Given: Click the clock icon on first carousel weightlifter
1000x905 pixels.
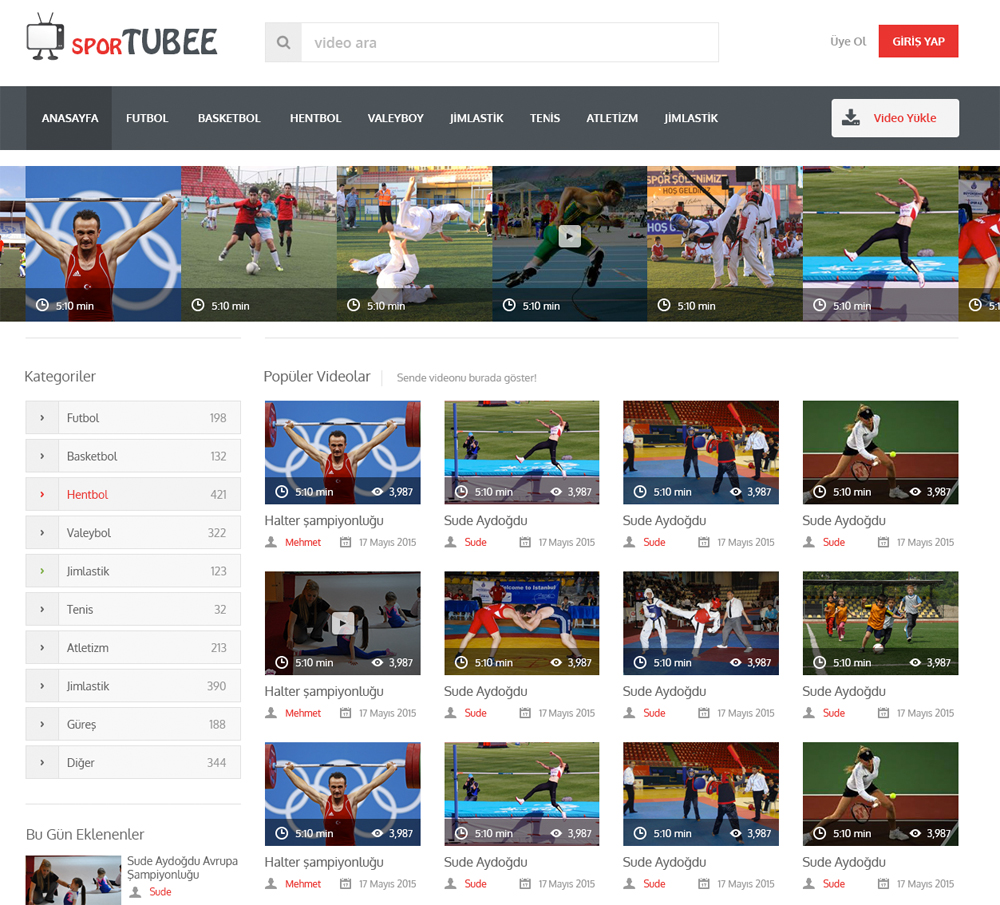Looking at the screenshot, I should point(42,305).
